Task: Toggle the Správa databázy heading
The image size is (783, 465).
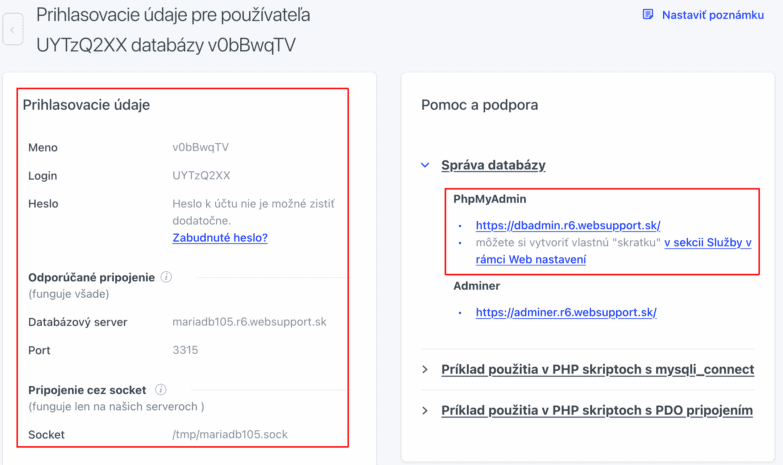Action: 493,165
